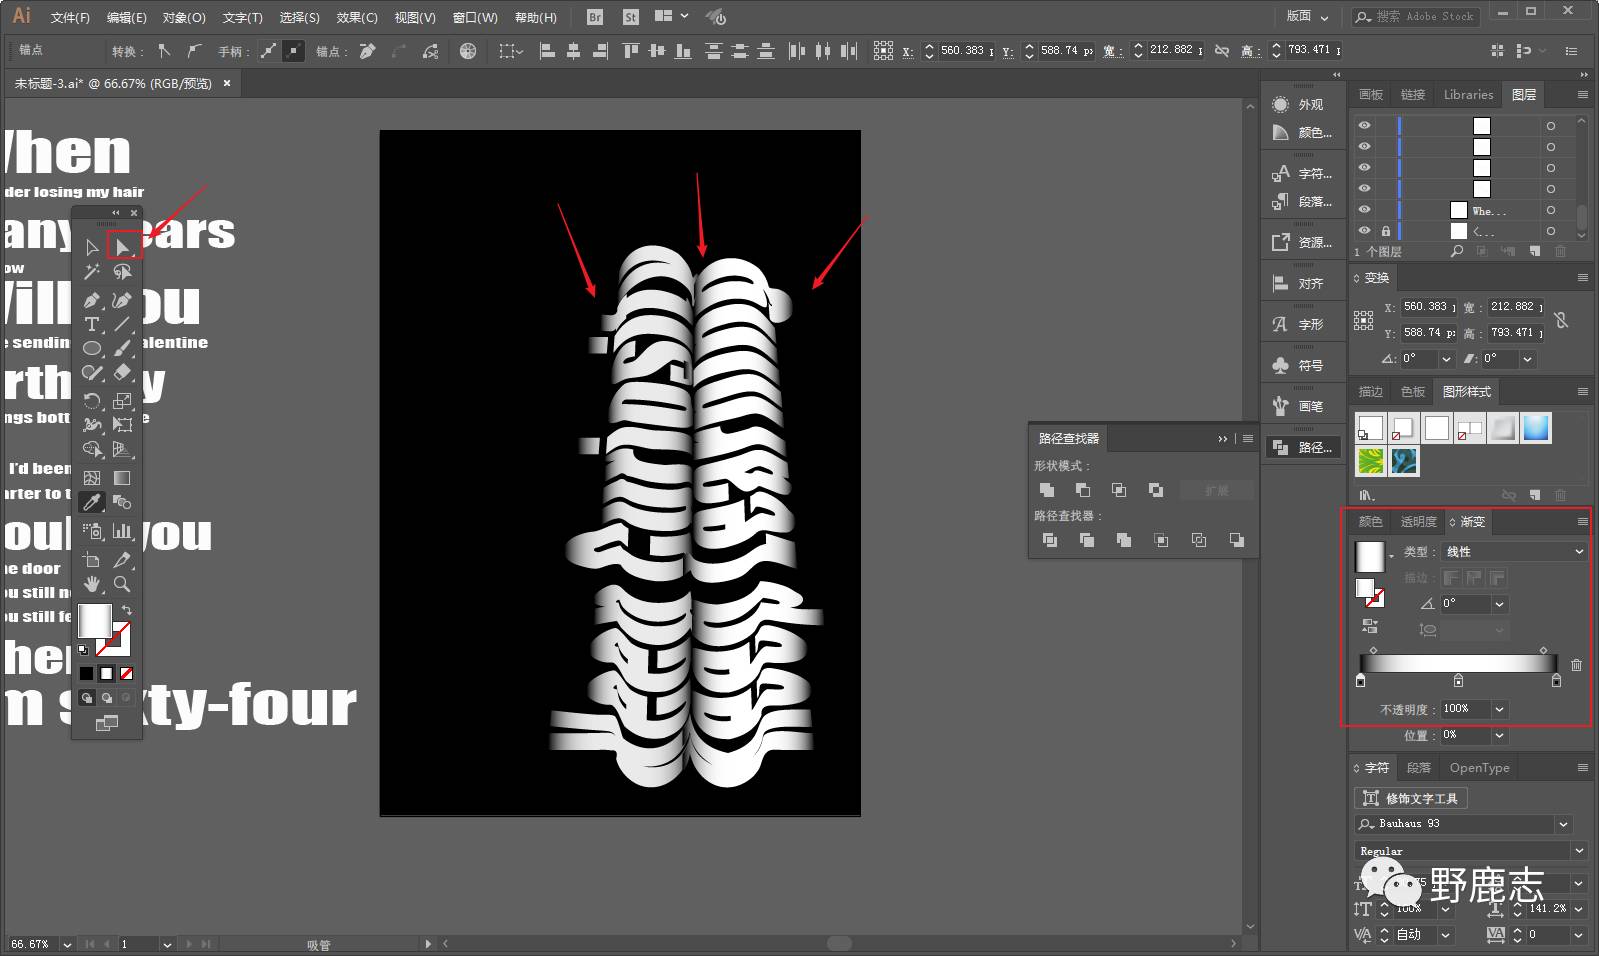Switch to the Libraries panel tab

point(1467,95)
